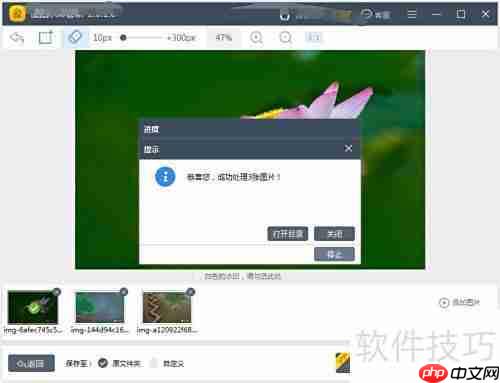Click the plus icon beside add image
500x383 pixels.
[444, 303]
